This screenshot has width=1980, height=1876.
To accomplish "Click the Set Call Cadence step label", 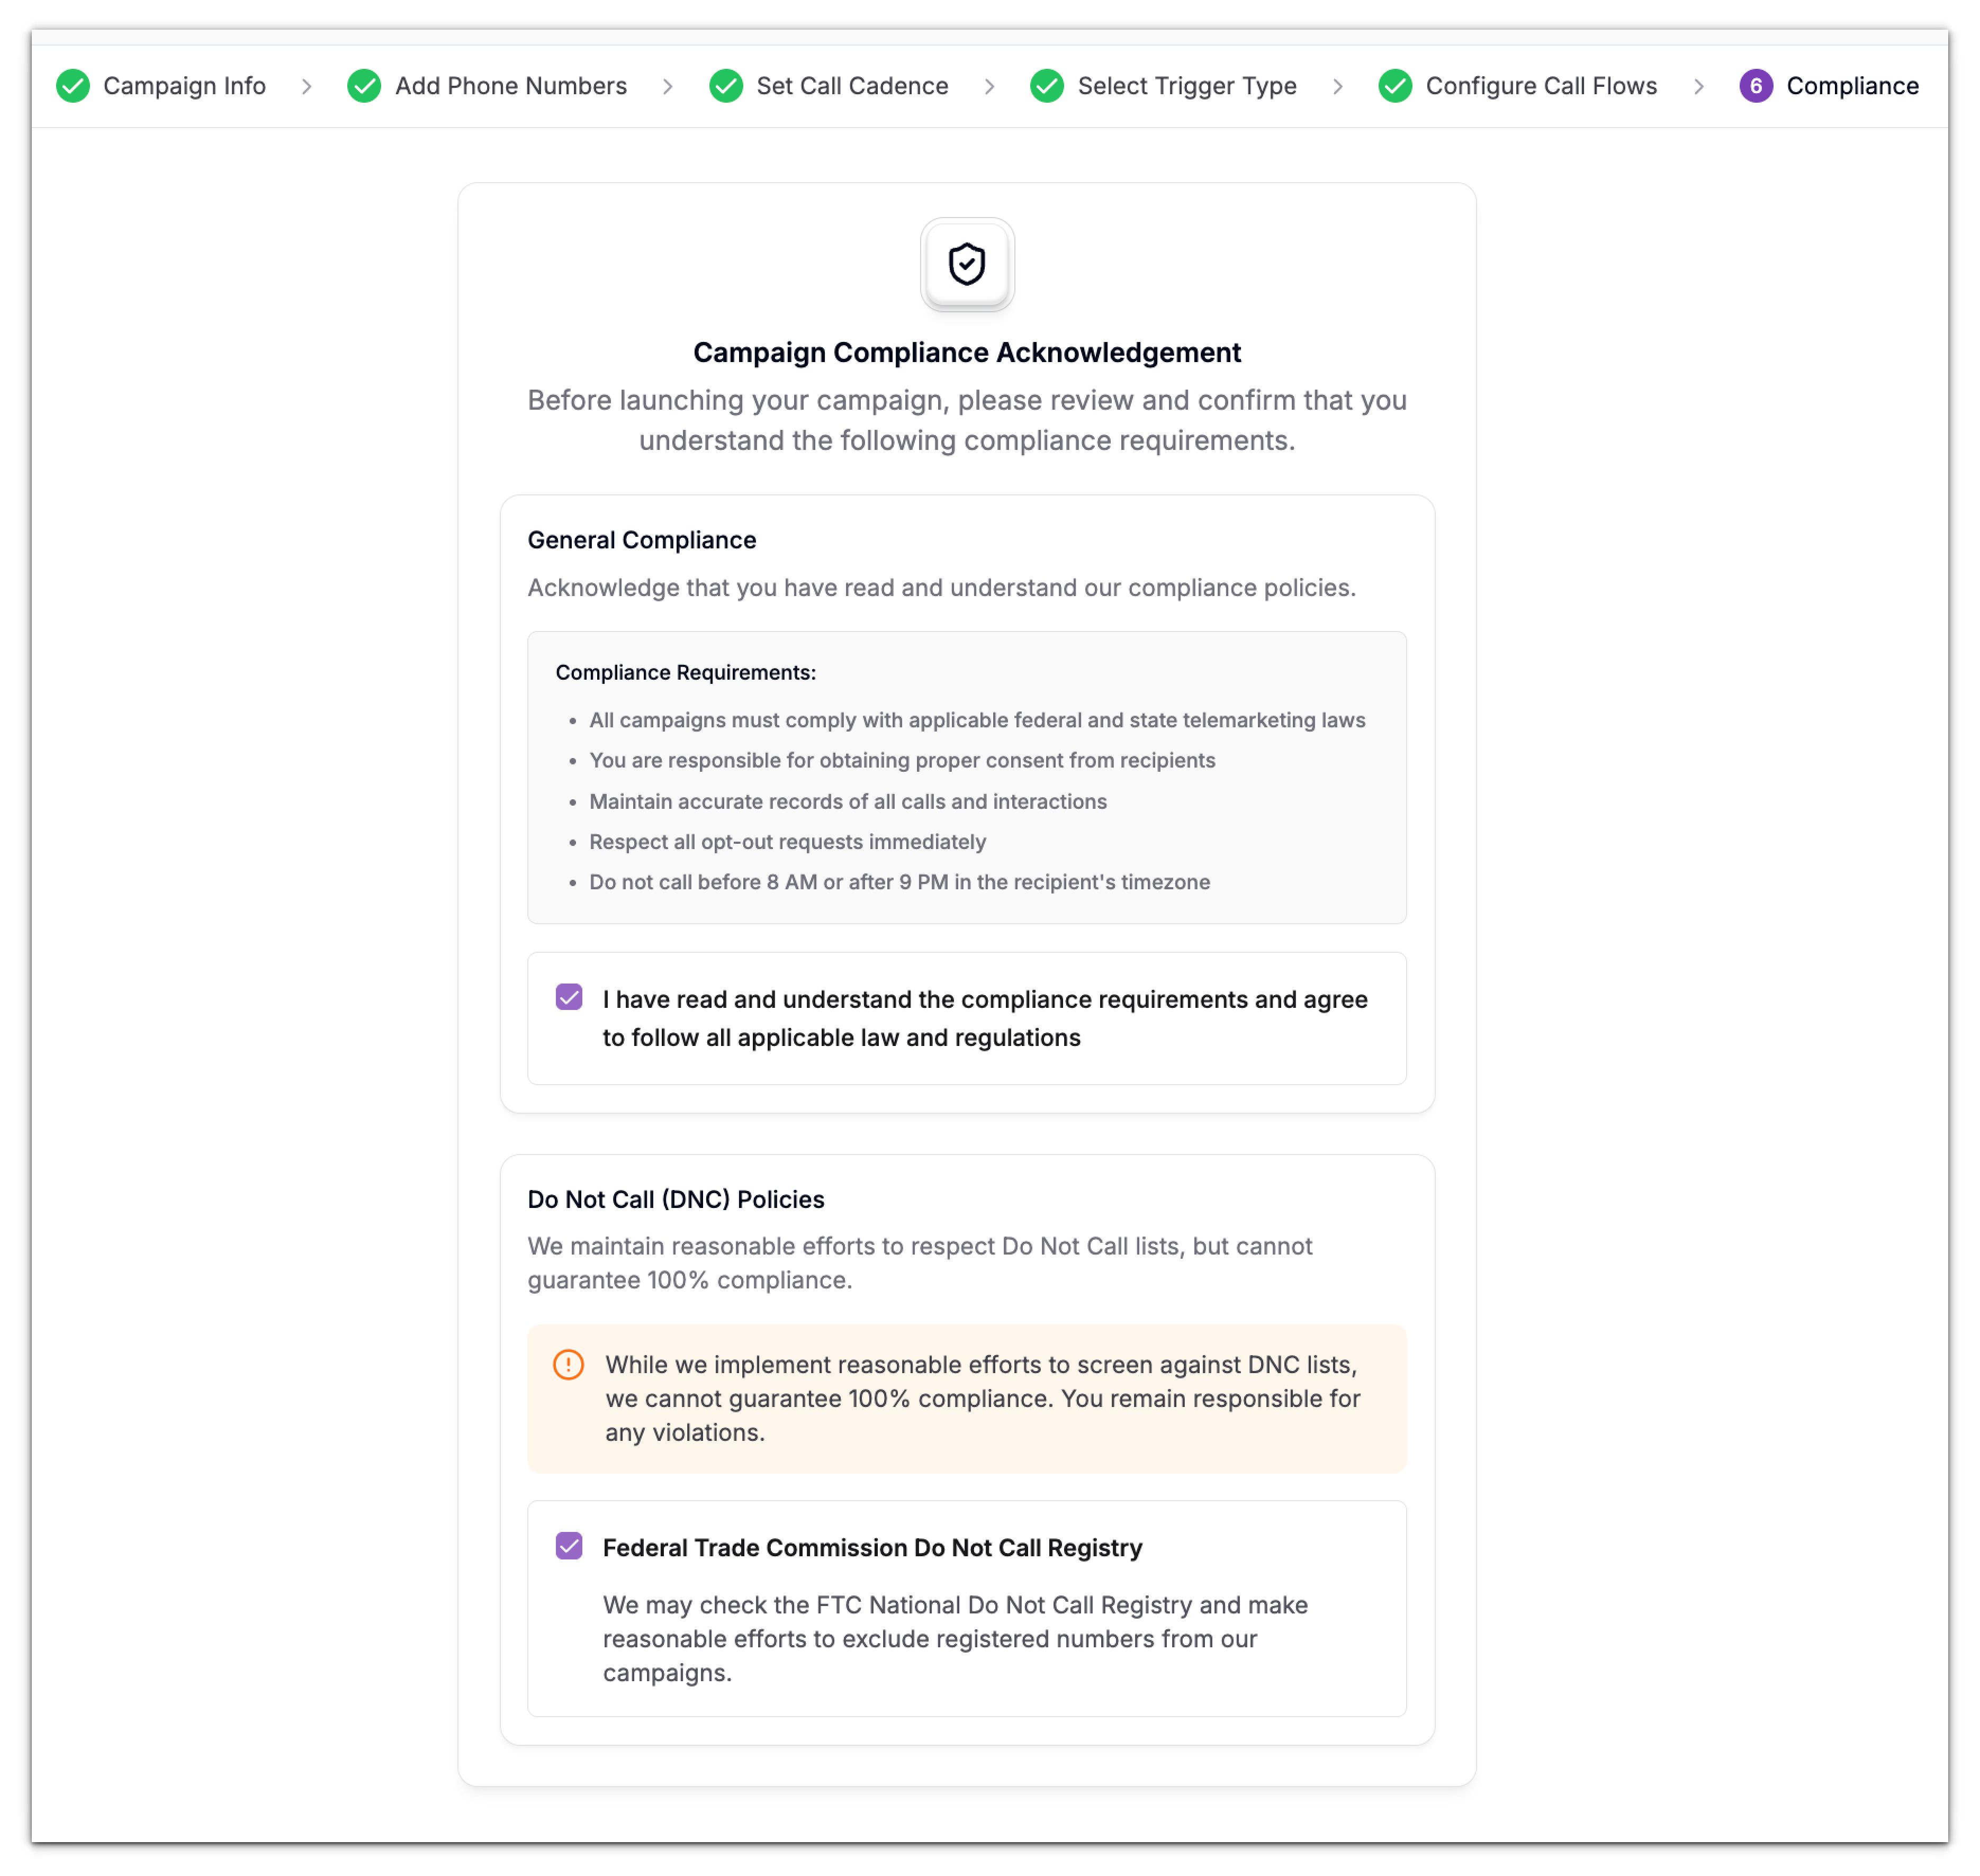I will coord(852,86).
